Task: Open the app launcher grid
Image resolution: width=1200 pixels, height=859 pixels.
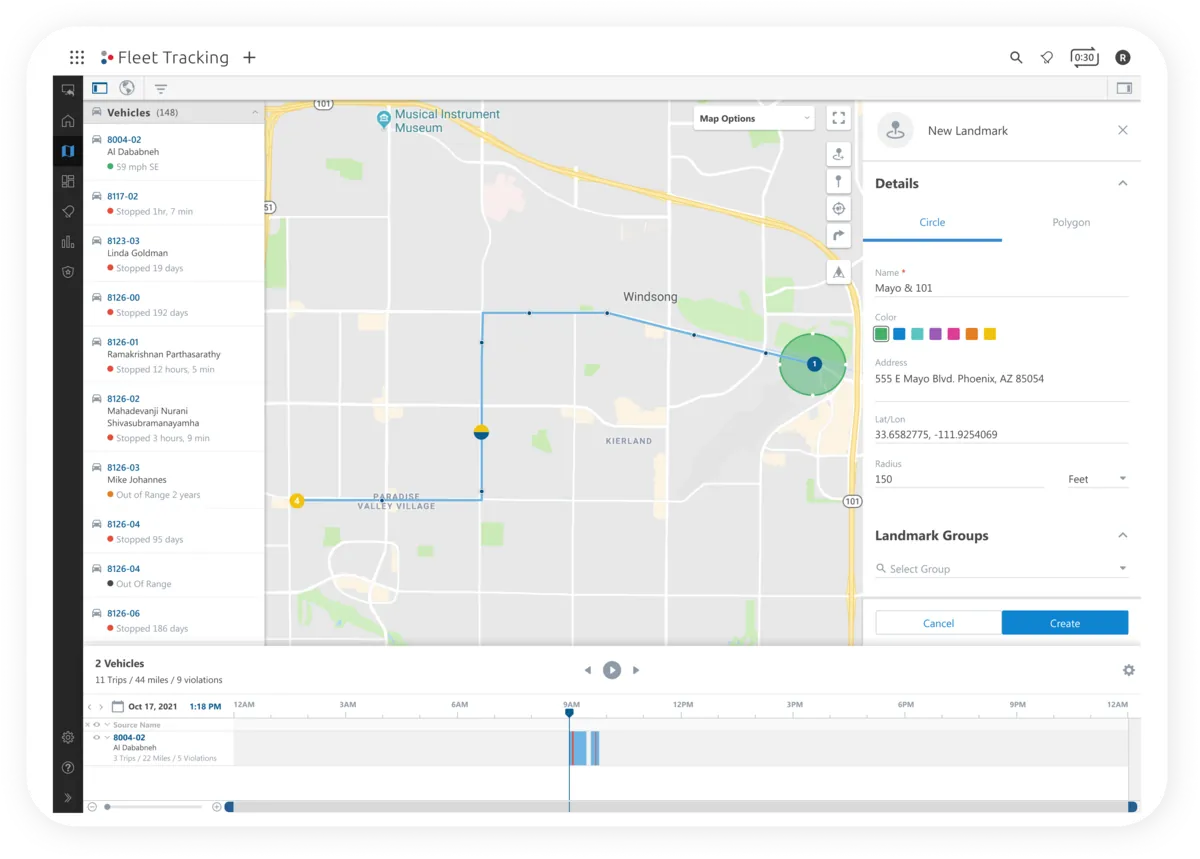Action: [x=77, y=58]
